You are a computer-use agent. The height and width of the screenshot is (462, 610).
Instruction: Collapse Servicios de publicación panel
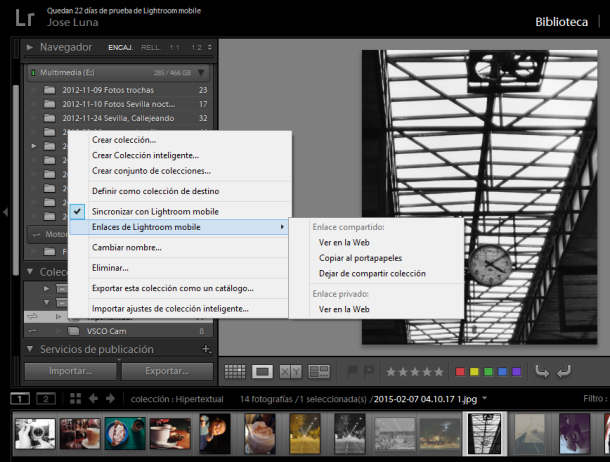30,349
